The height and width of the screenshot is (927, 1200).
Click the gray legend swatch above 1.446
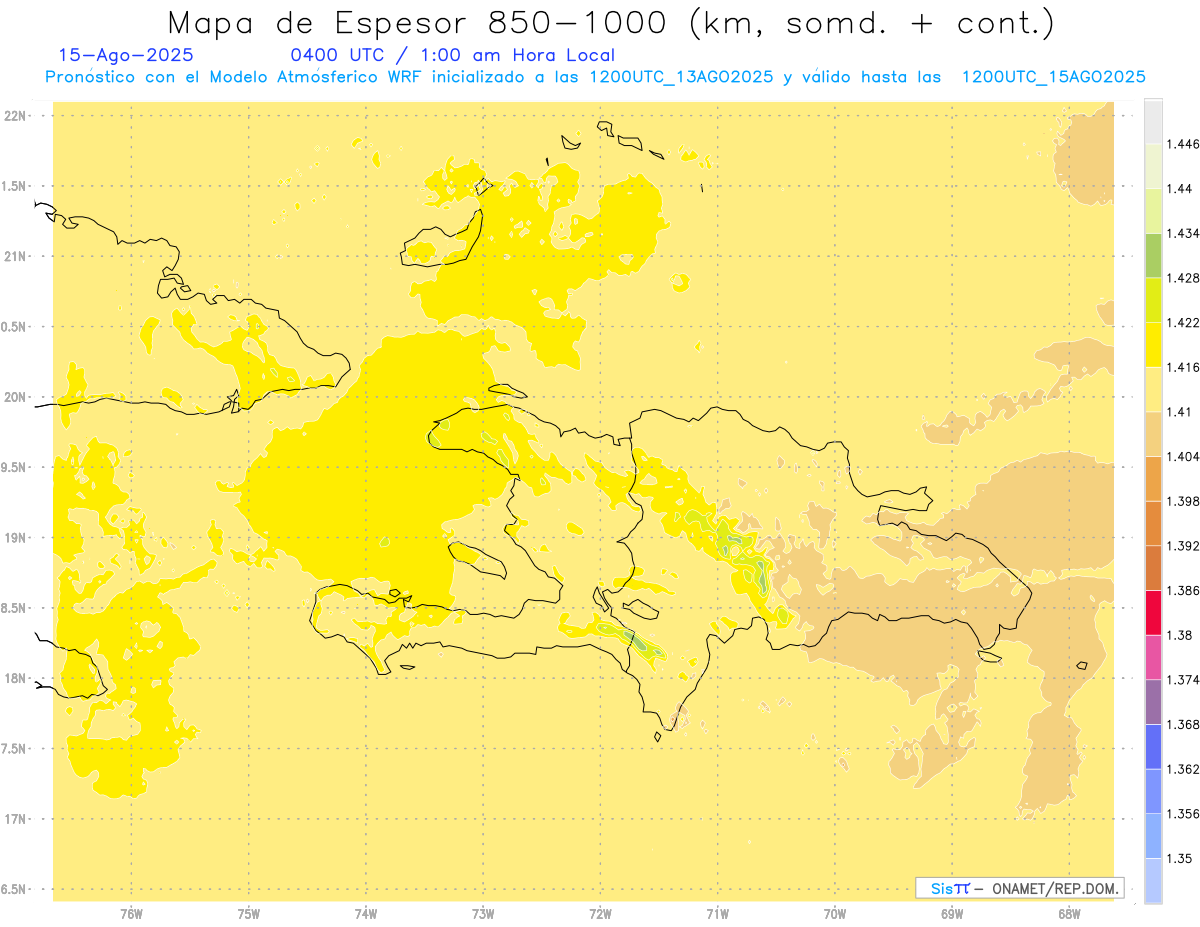pyautogui.click(x=1153, y=121)
